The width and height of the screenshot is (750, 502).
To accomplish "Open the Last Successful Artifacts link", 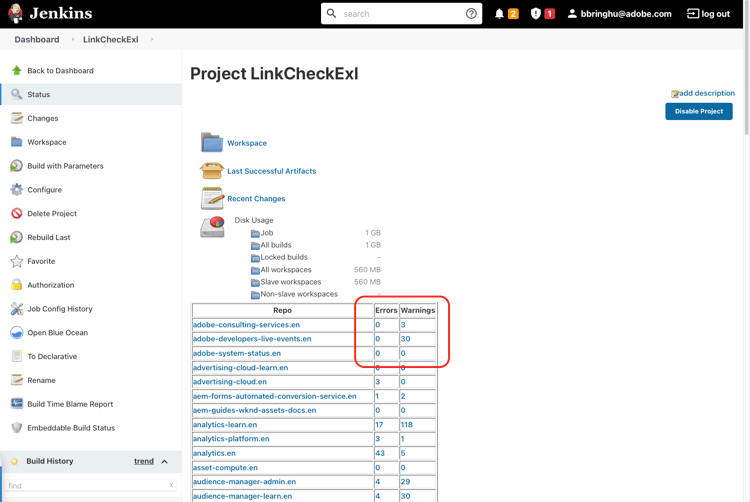I will (x=271, y=171).
